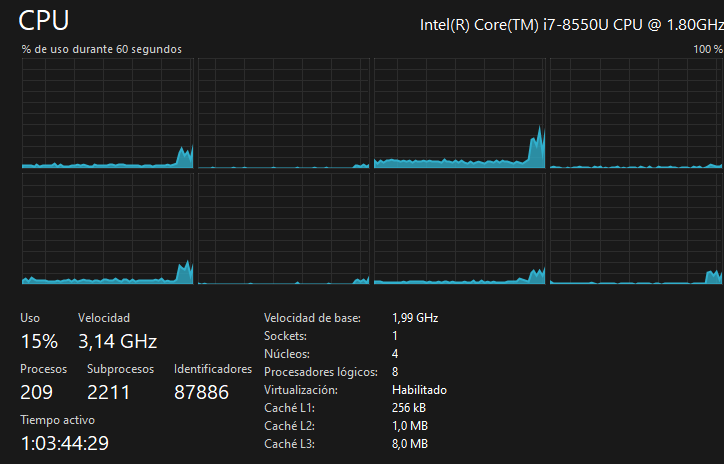The image size is (724, 464).
Task: Select the fourth core graph in the top row
Action: point(636,113)
